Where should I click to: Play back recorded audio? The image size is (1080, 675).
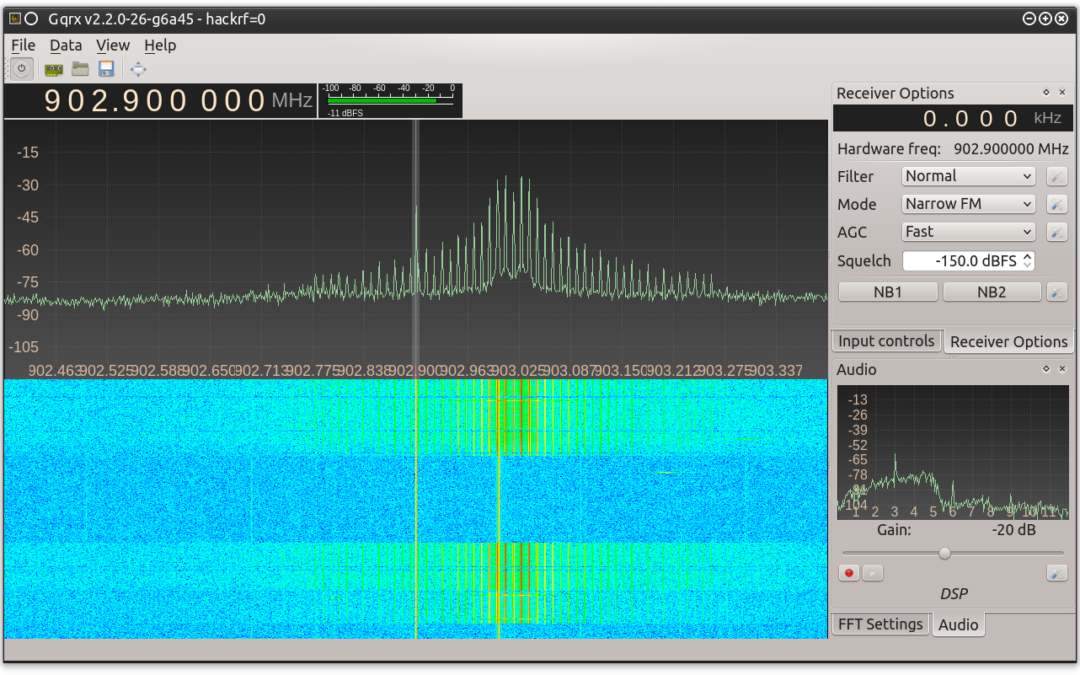(870, 572)
